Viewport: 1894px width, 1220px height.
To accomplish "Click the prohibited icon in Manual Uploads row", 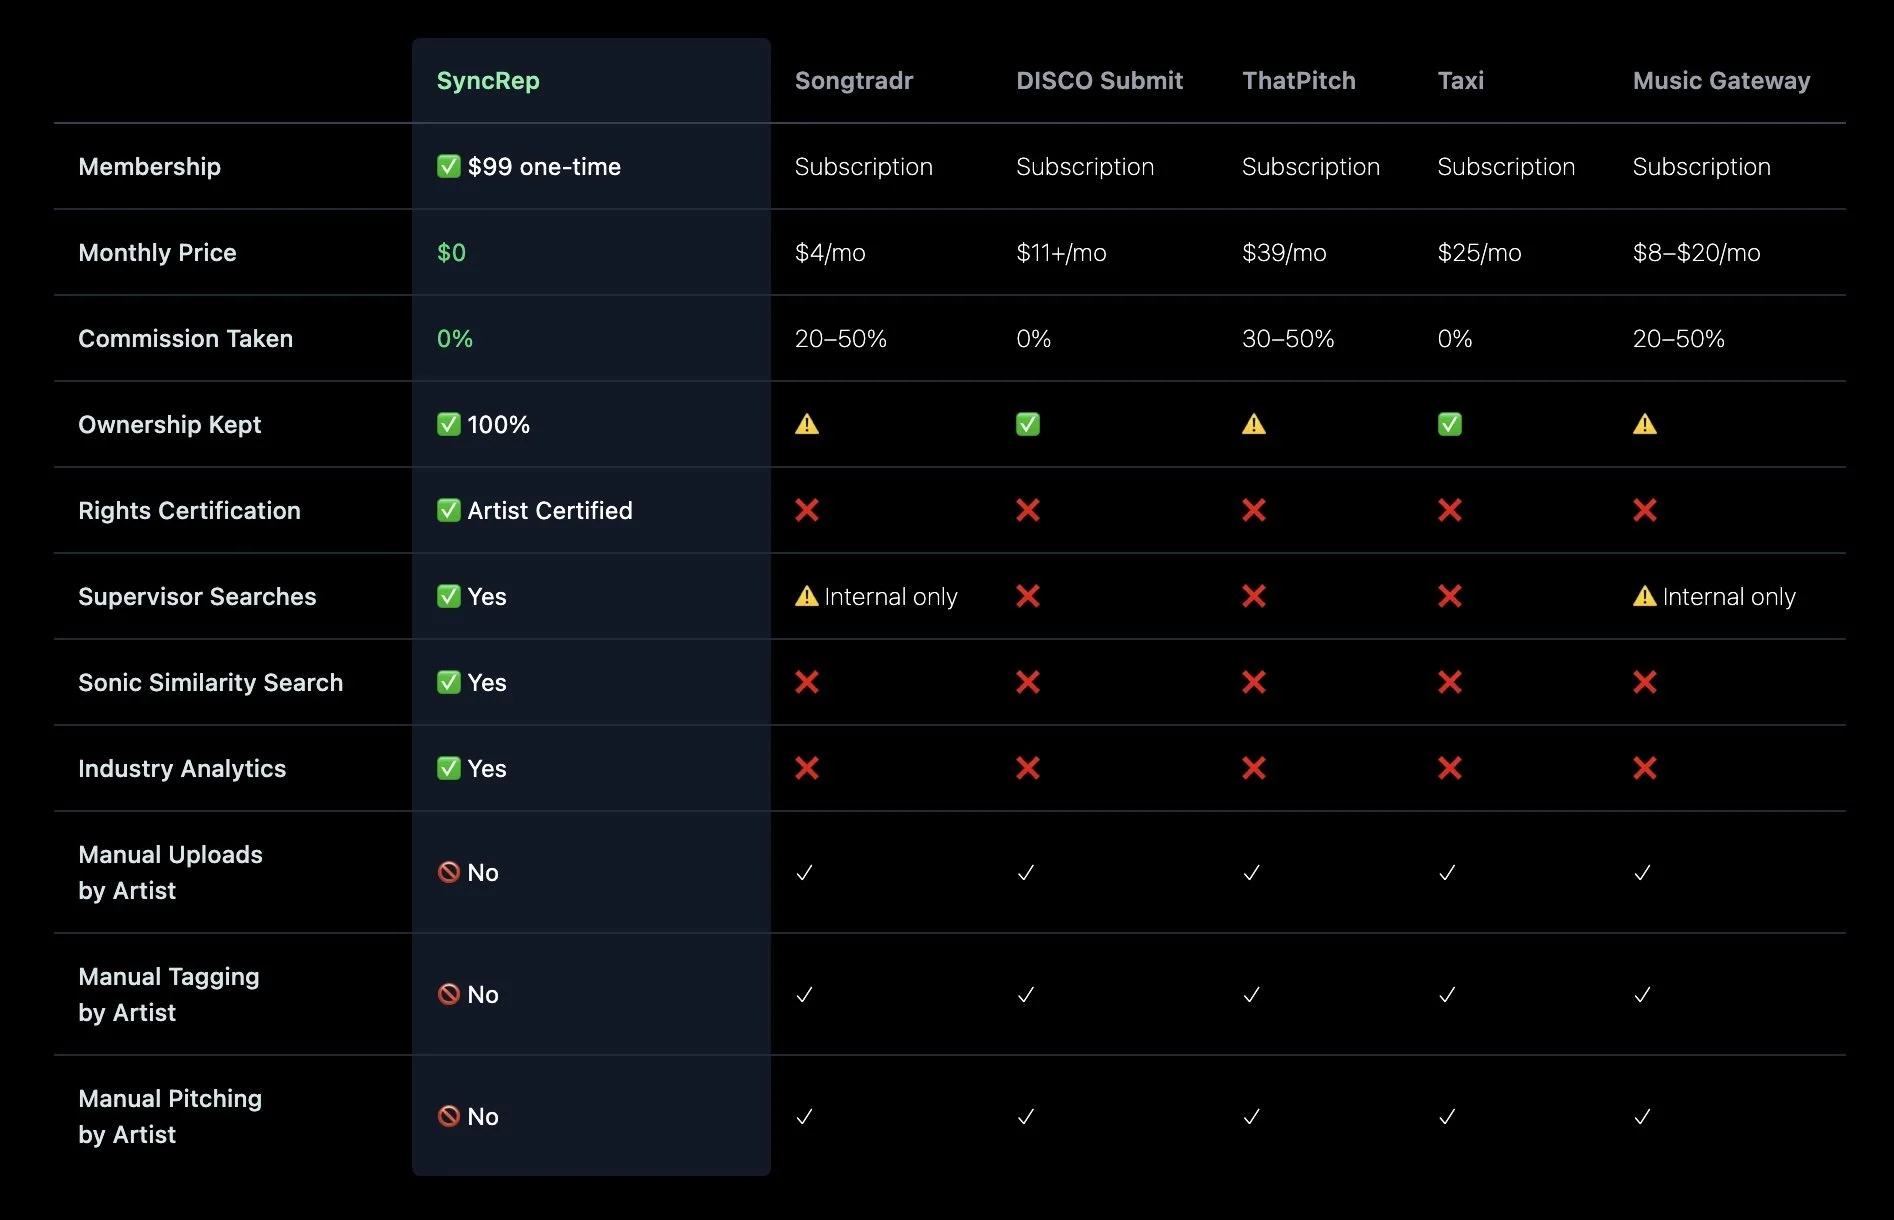I will [449, 872].
